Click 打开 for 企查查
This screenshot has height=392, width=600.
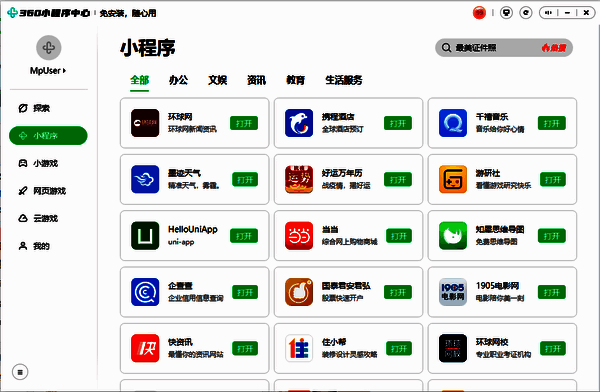[x=245, y=292]
